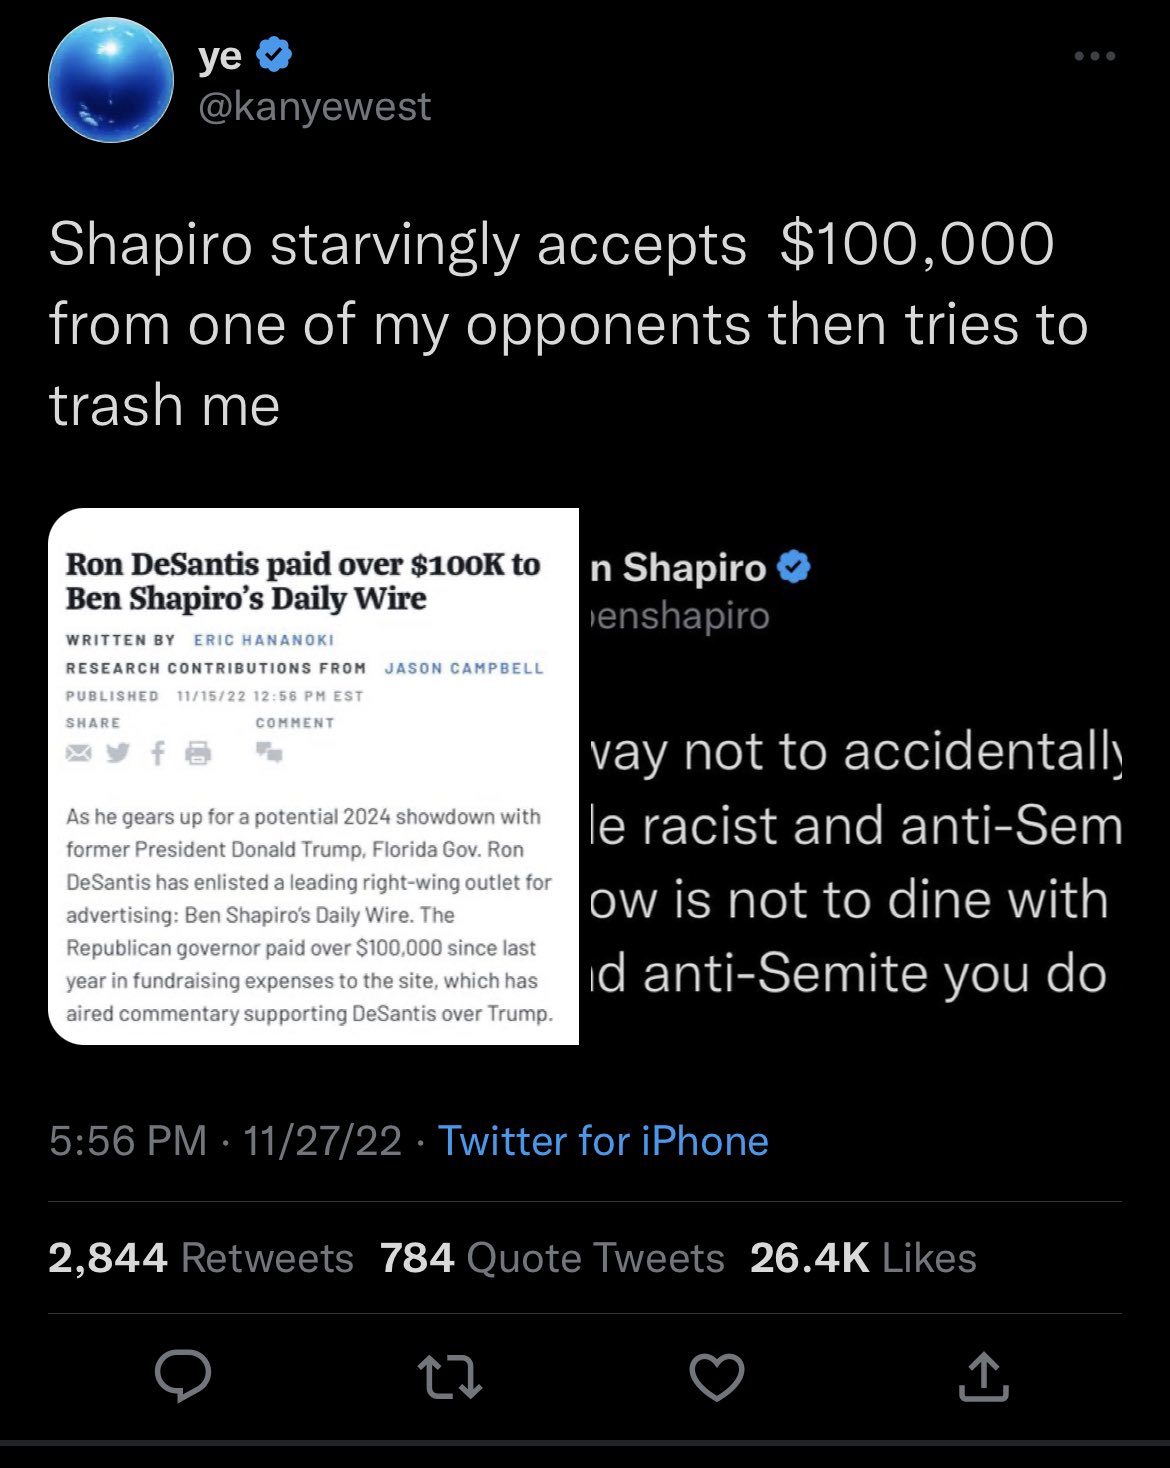Click the envelope email share icon
The height and width of the screenshot is (1468, 1170).
[79, 752]
